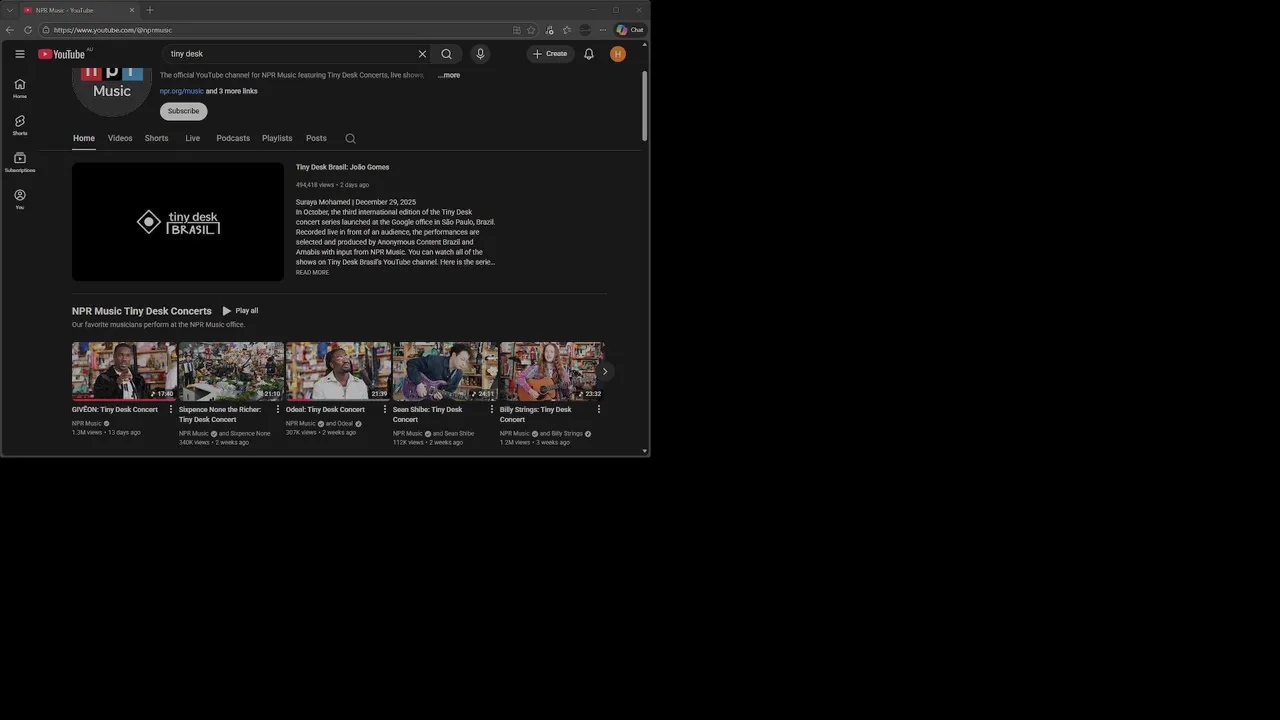This screenshot has height=720, width=1280.
Task: Open the browser tab list dropdown
Action: coord(9,10)
